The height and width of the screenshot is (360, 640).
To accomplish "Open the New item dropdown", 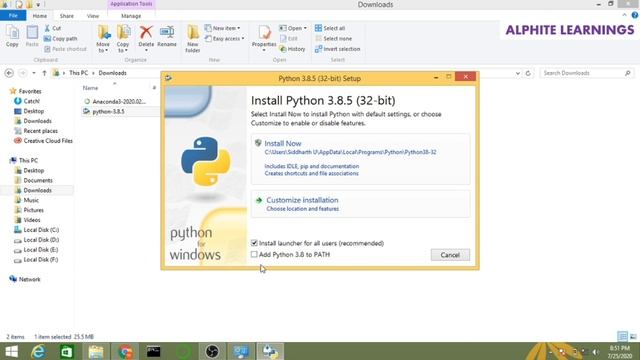I will (x=222, y=28).
